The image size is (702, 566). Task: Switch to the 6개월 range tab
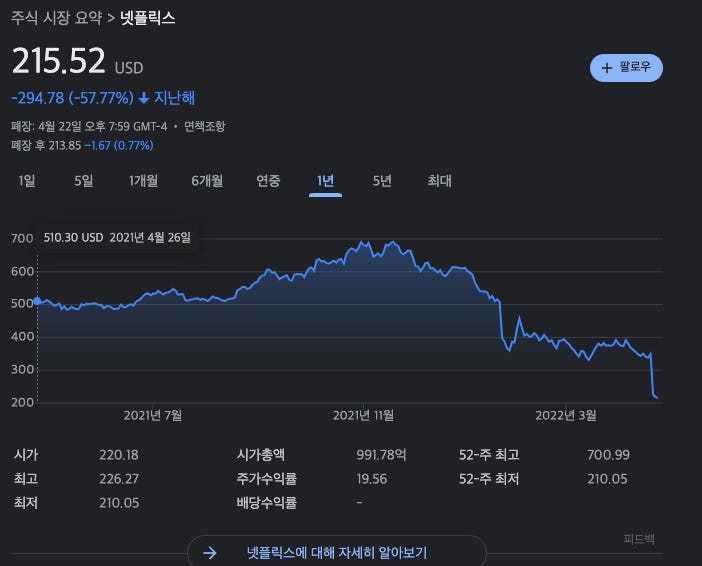(207, 181)
